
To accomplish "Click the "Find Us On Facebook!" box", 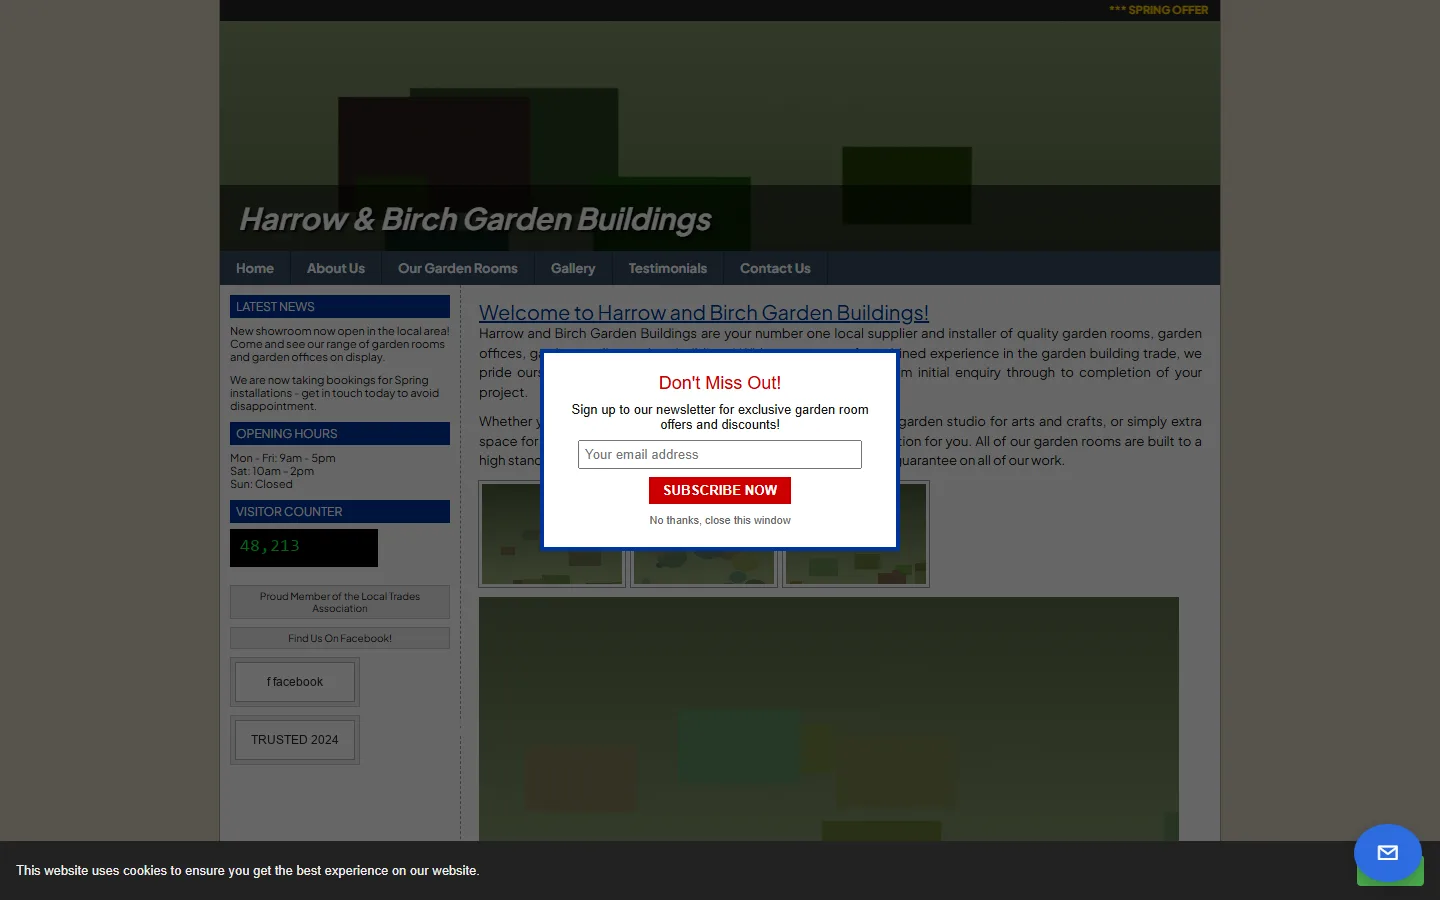I will [340, 638].
